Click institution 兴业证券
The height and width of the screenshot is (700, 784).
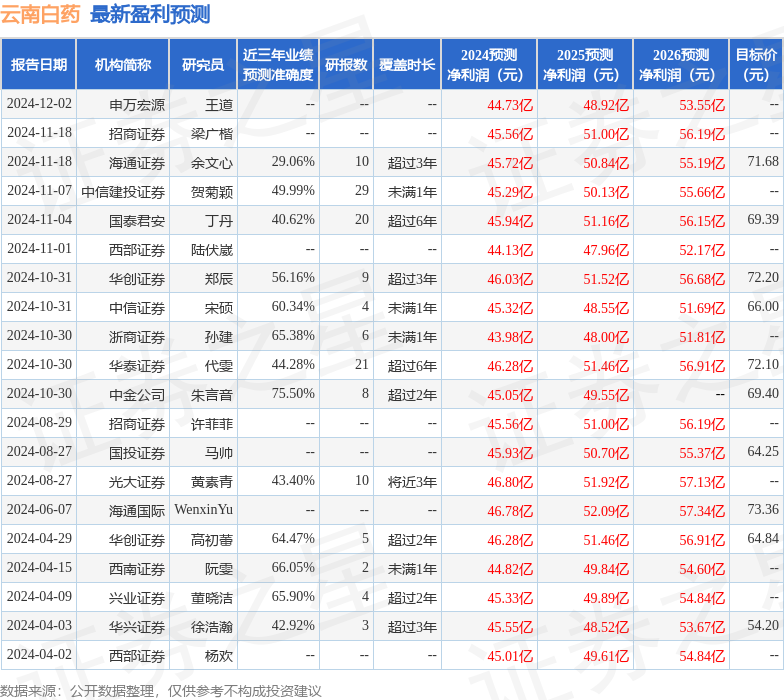pos(137,598)
